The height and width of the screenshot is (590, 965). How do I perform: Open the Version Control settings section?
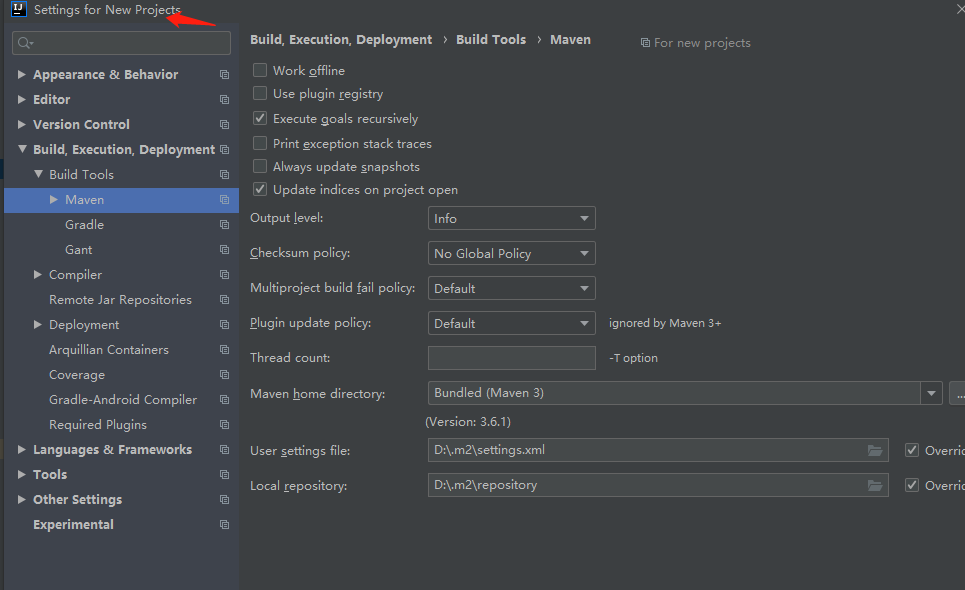(81, 125)
